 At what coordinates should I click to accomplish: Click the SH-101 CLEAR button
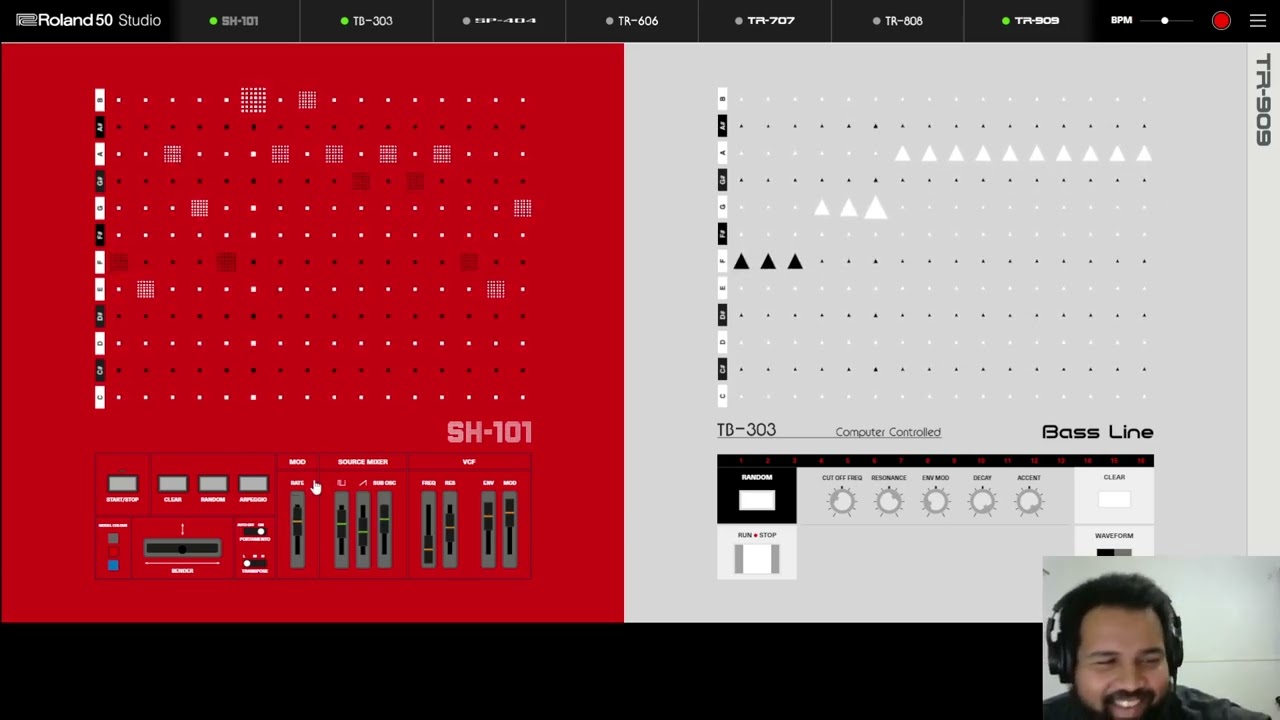point(173,484)
